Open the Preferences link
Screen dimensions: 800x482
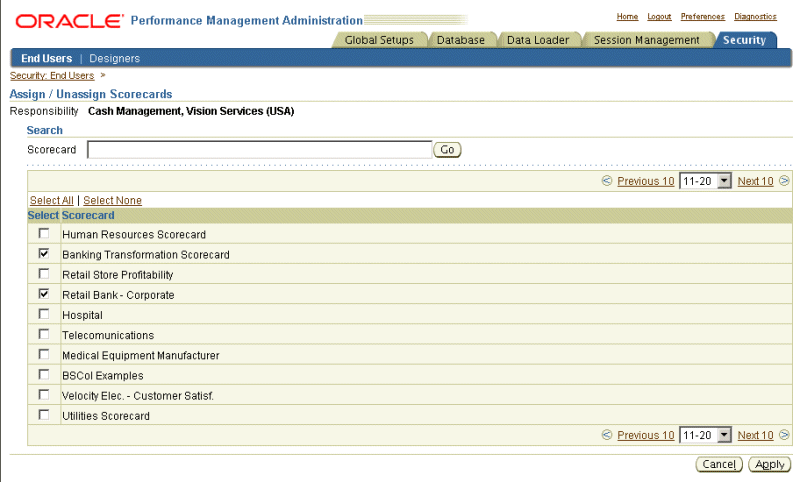point(703,17)
